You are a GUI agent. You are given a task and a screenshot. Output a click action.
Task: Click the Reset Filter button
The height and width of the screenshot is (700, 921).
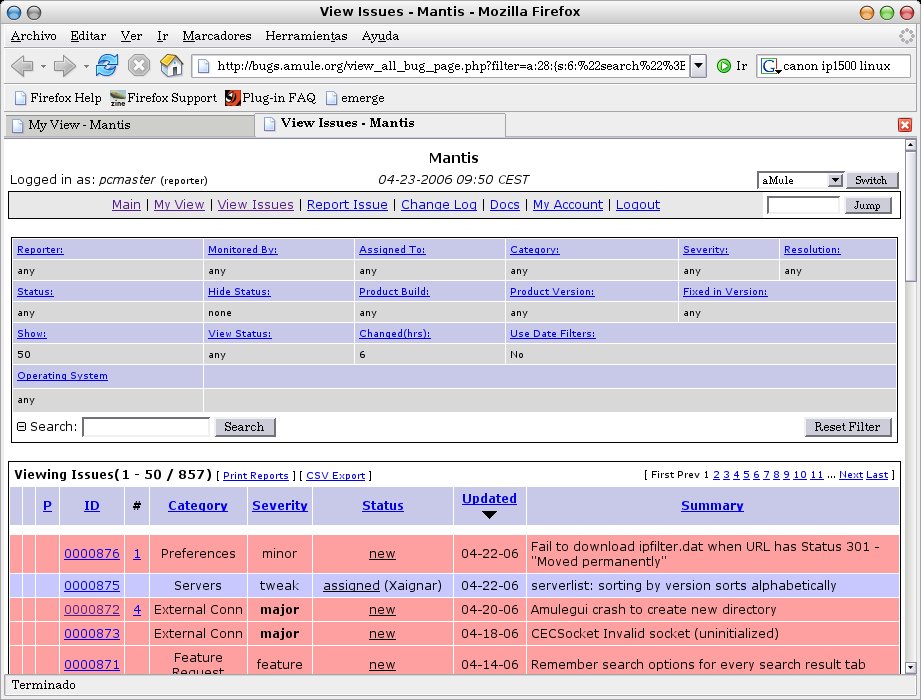(x=846, y=427)
